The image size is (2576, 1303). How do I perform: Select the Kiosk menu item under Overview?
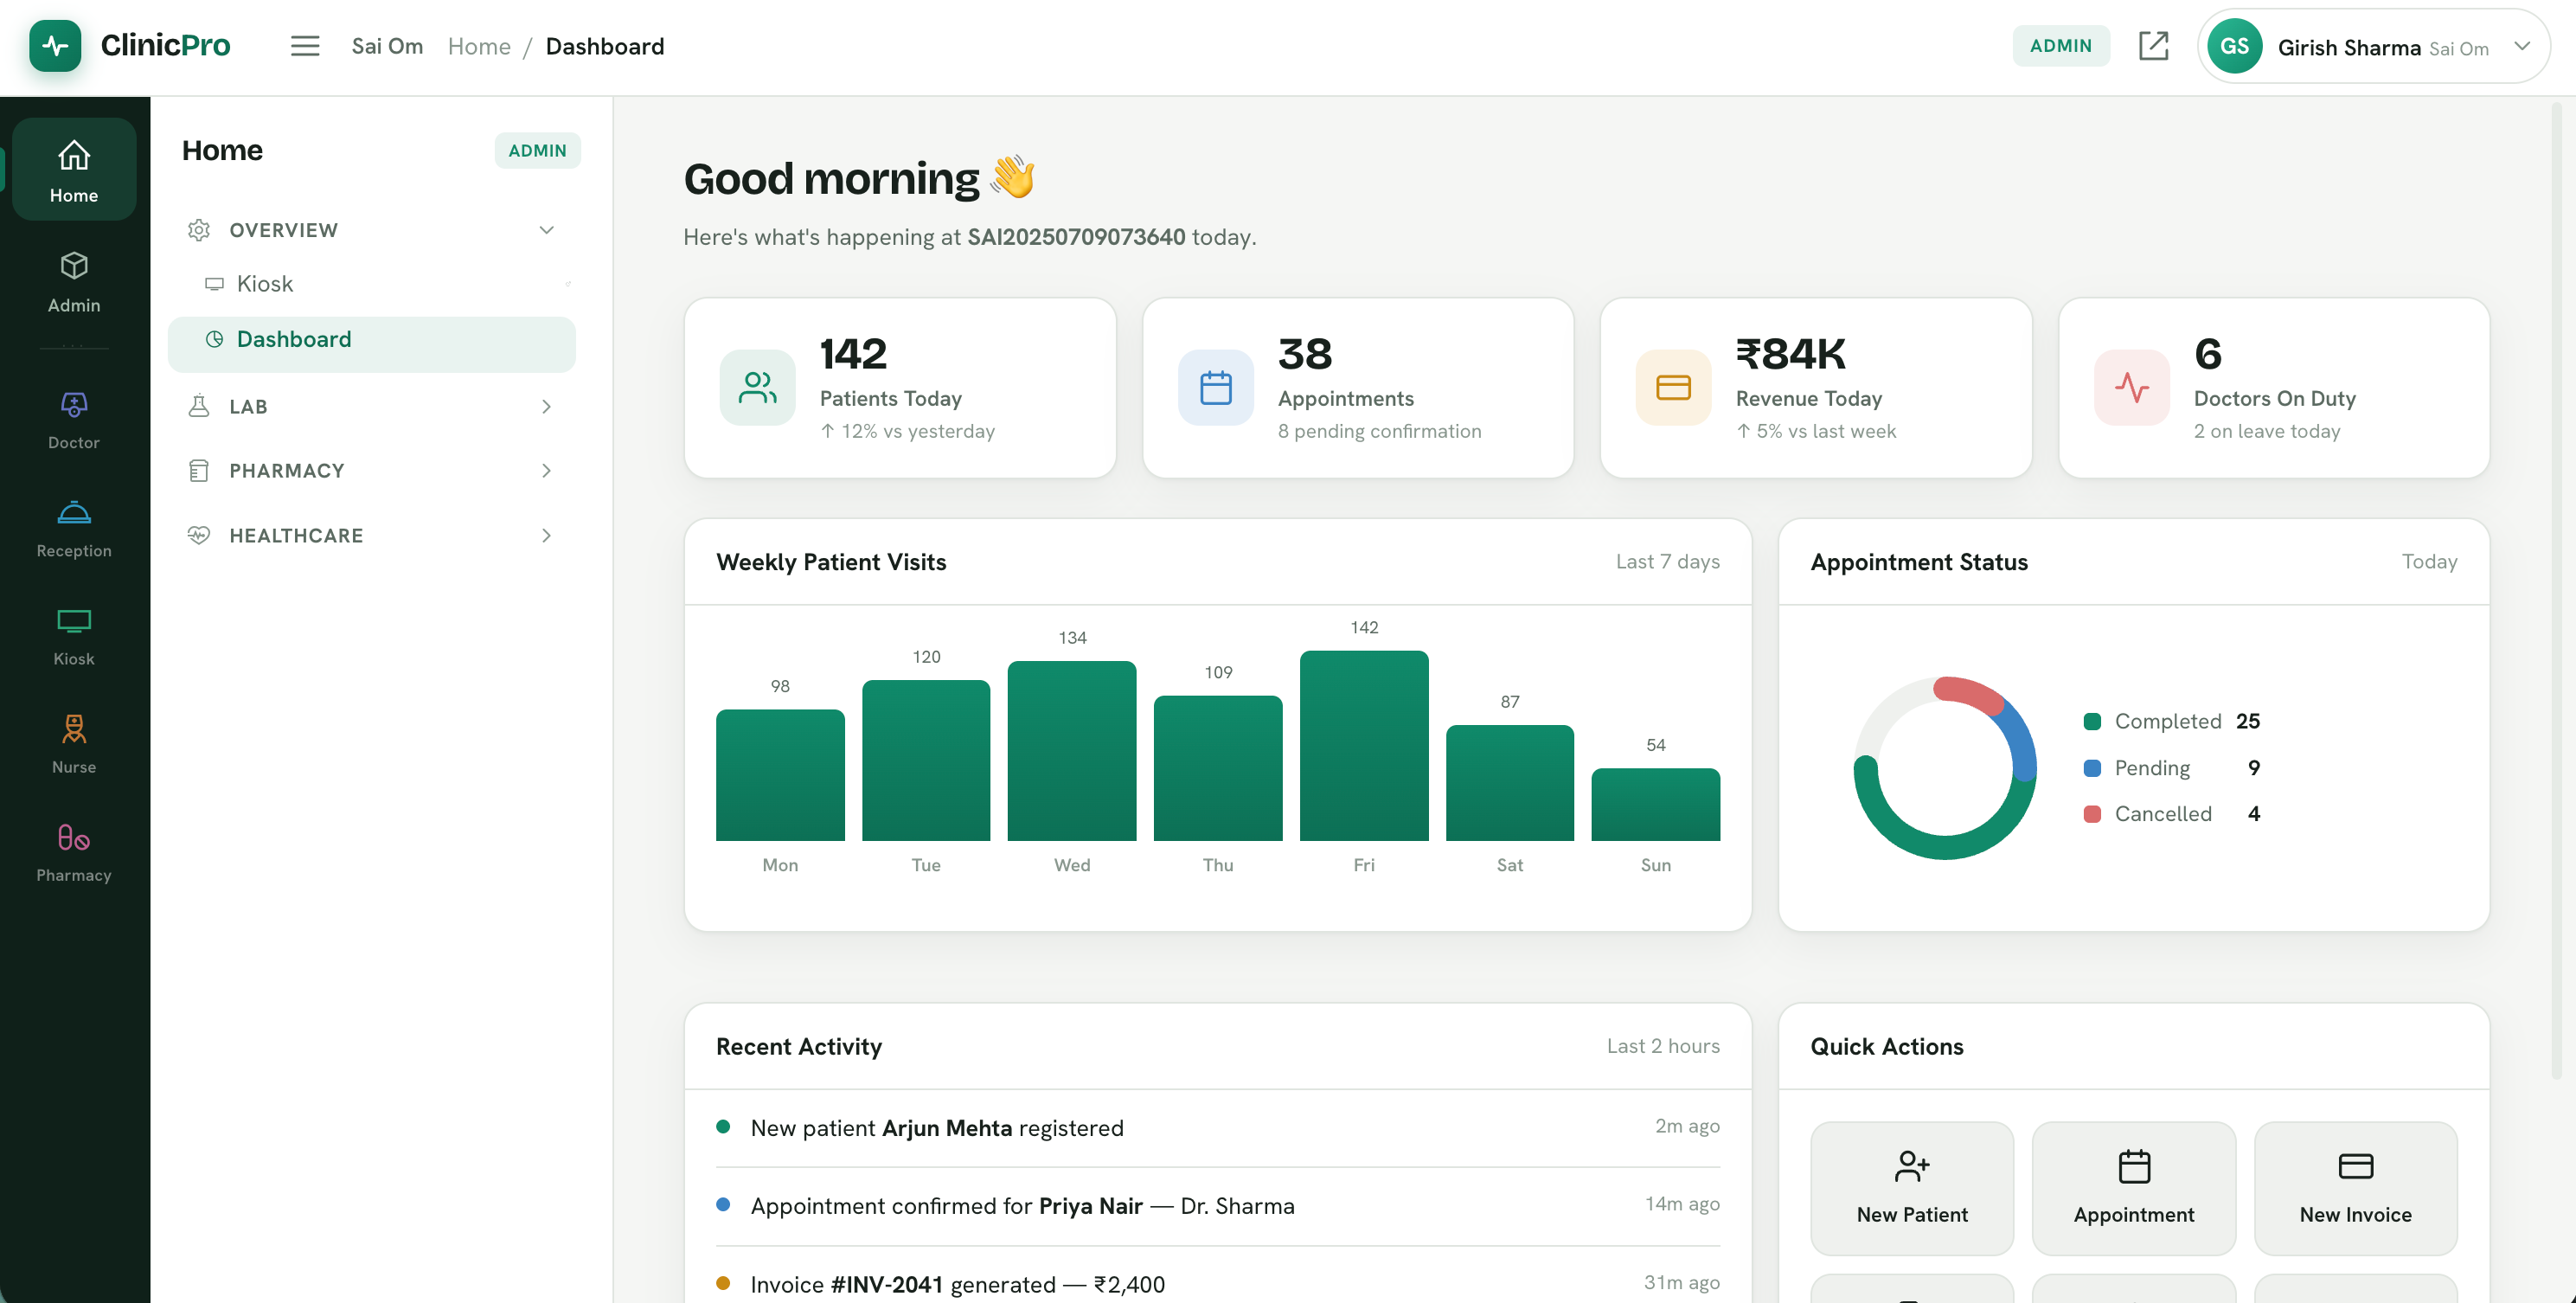click(x=371, y=284)
